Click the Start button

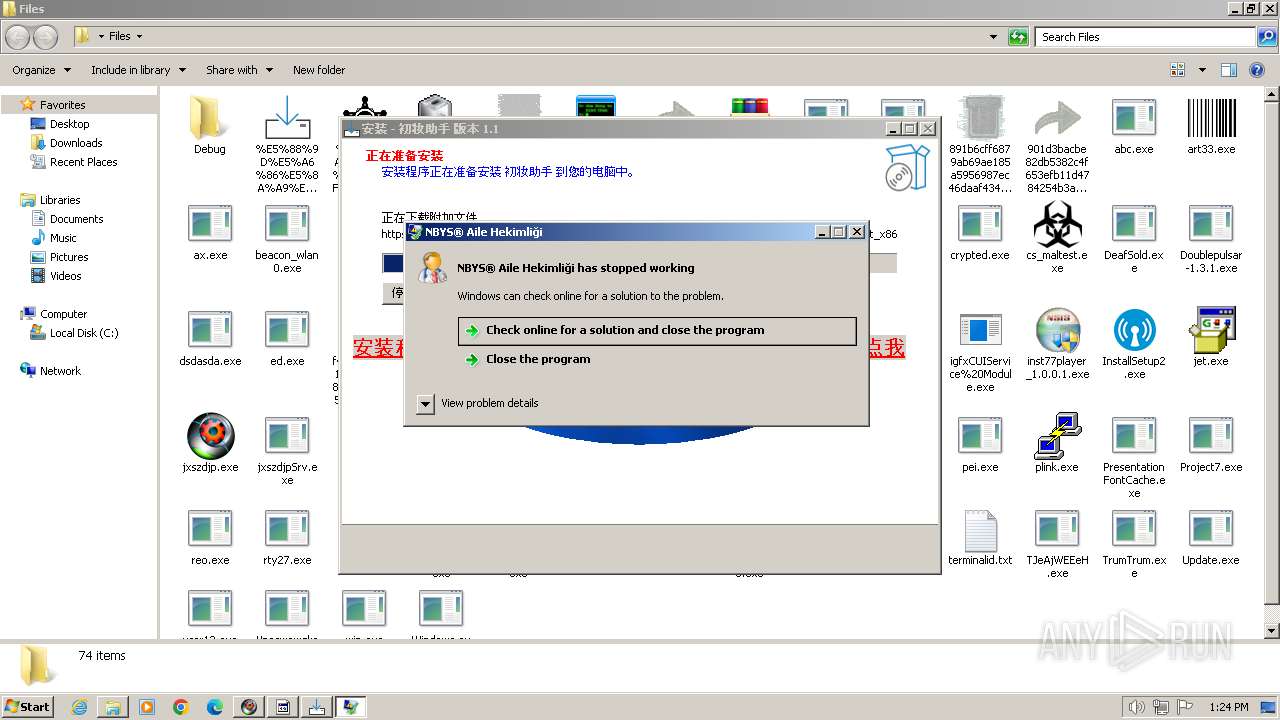(x=28, y=707)
